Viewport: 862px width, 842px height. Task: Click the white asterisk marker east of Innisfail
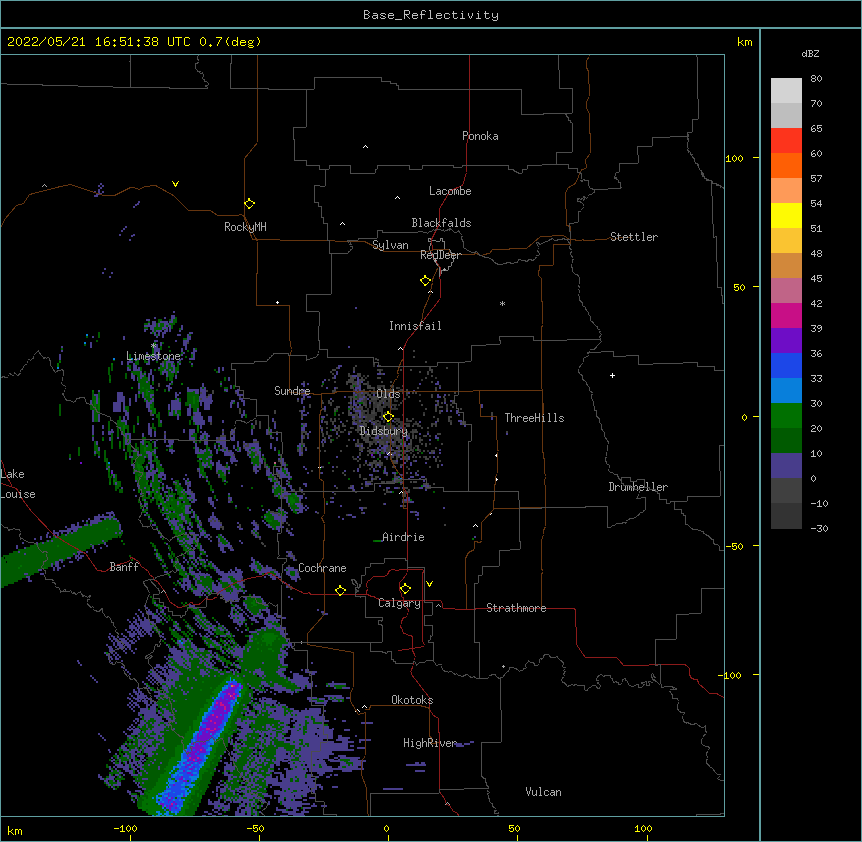[502, 303]
